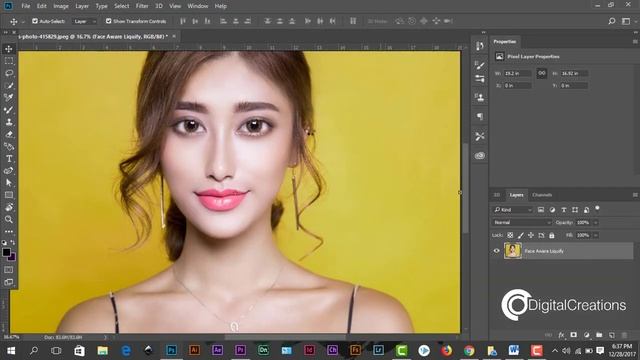Toggle lock all padlock icon
640x360 pixels.
click(x=552, y=235)
